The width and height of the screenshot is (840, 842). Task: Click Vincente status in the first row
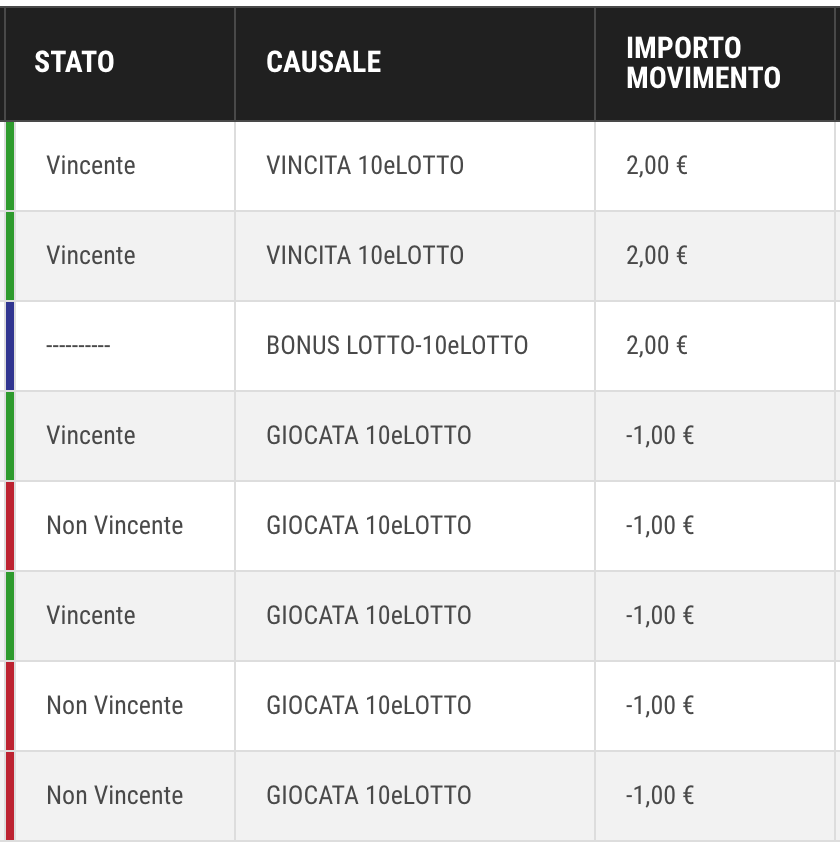coord(91,165)
